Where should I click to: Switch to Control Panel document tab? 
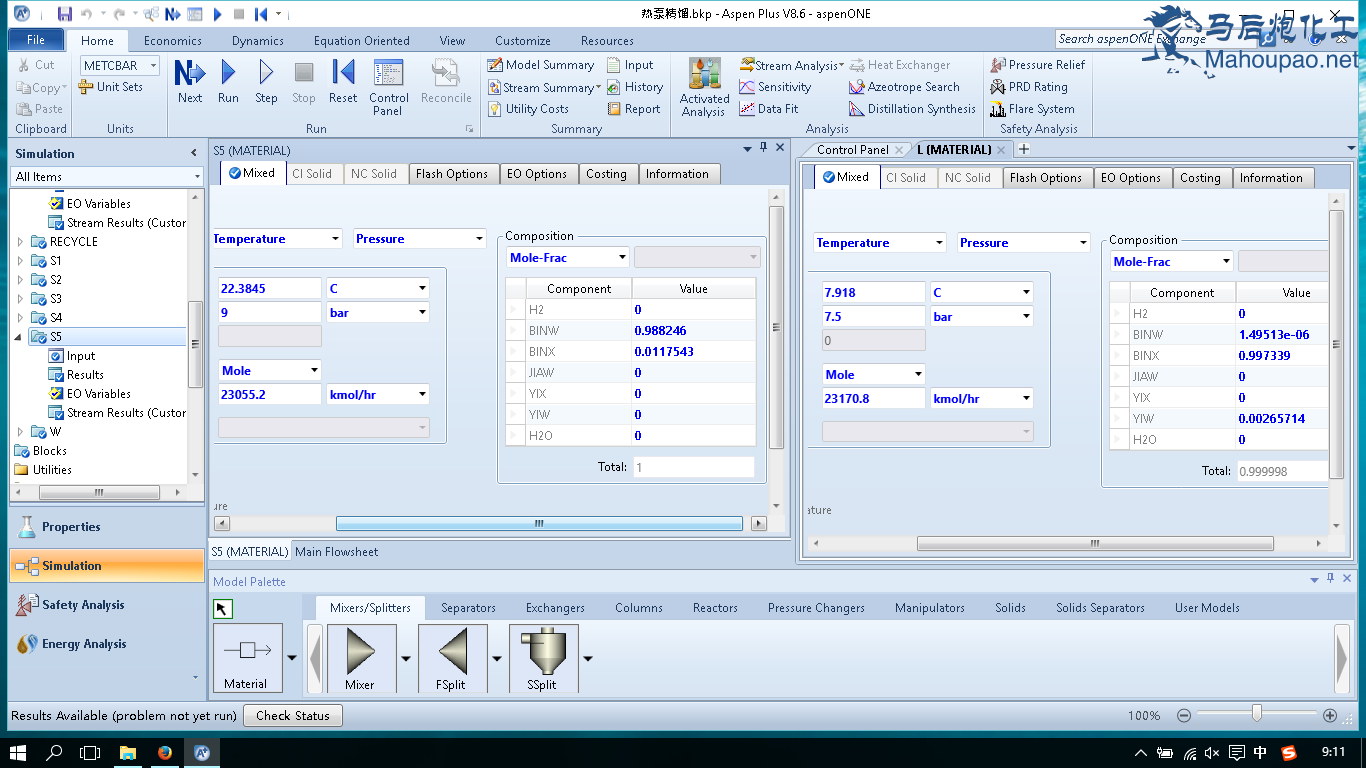[x=852, y=150]
